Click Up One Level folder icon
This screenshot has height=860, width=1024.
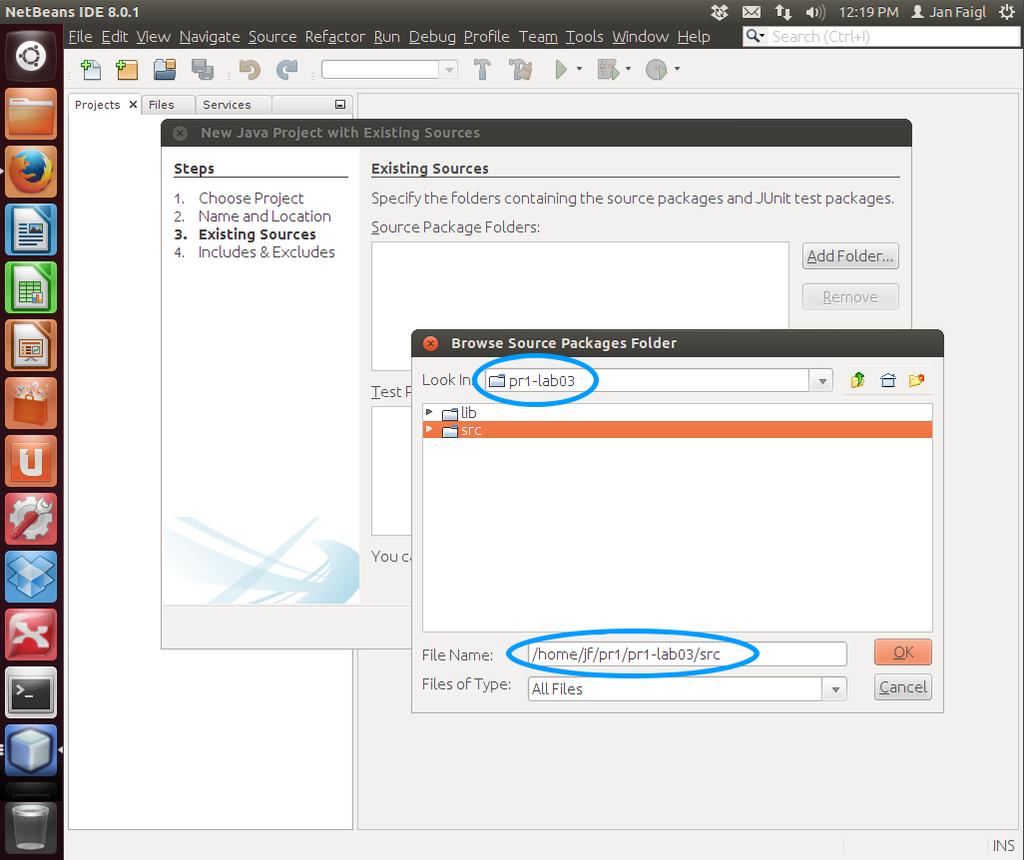857,380
